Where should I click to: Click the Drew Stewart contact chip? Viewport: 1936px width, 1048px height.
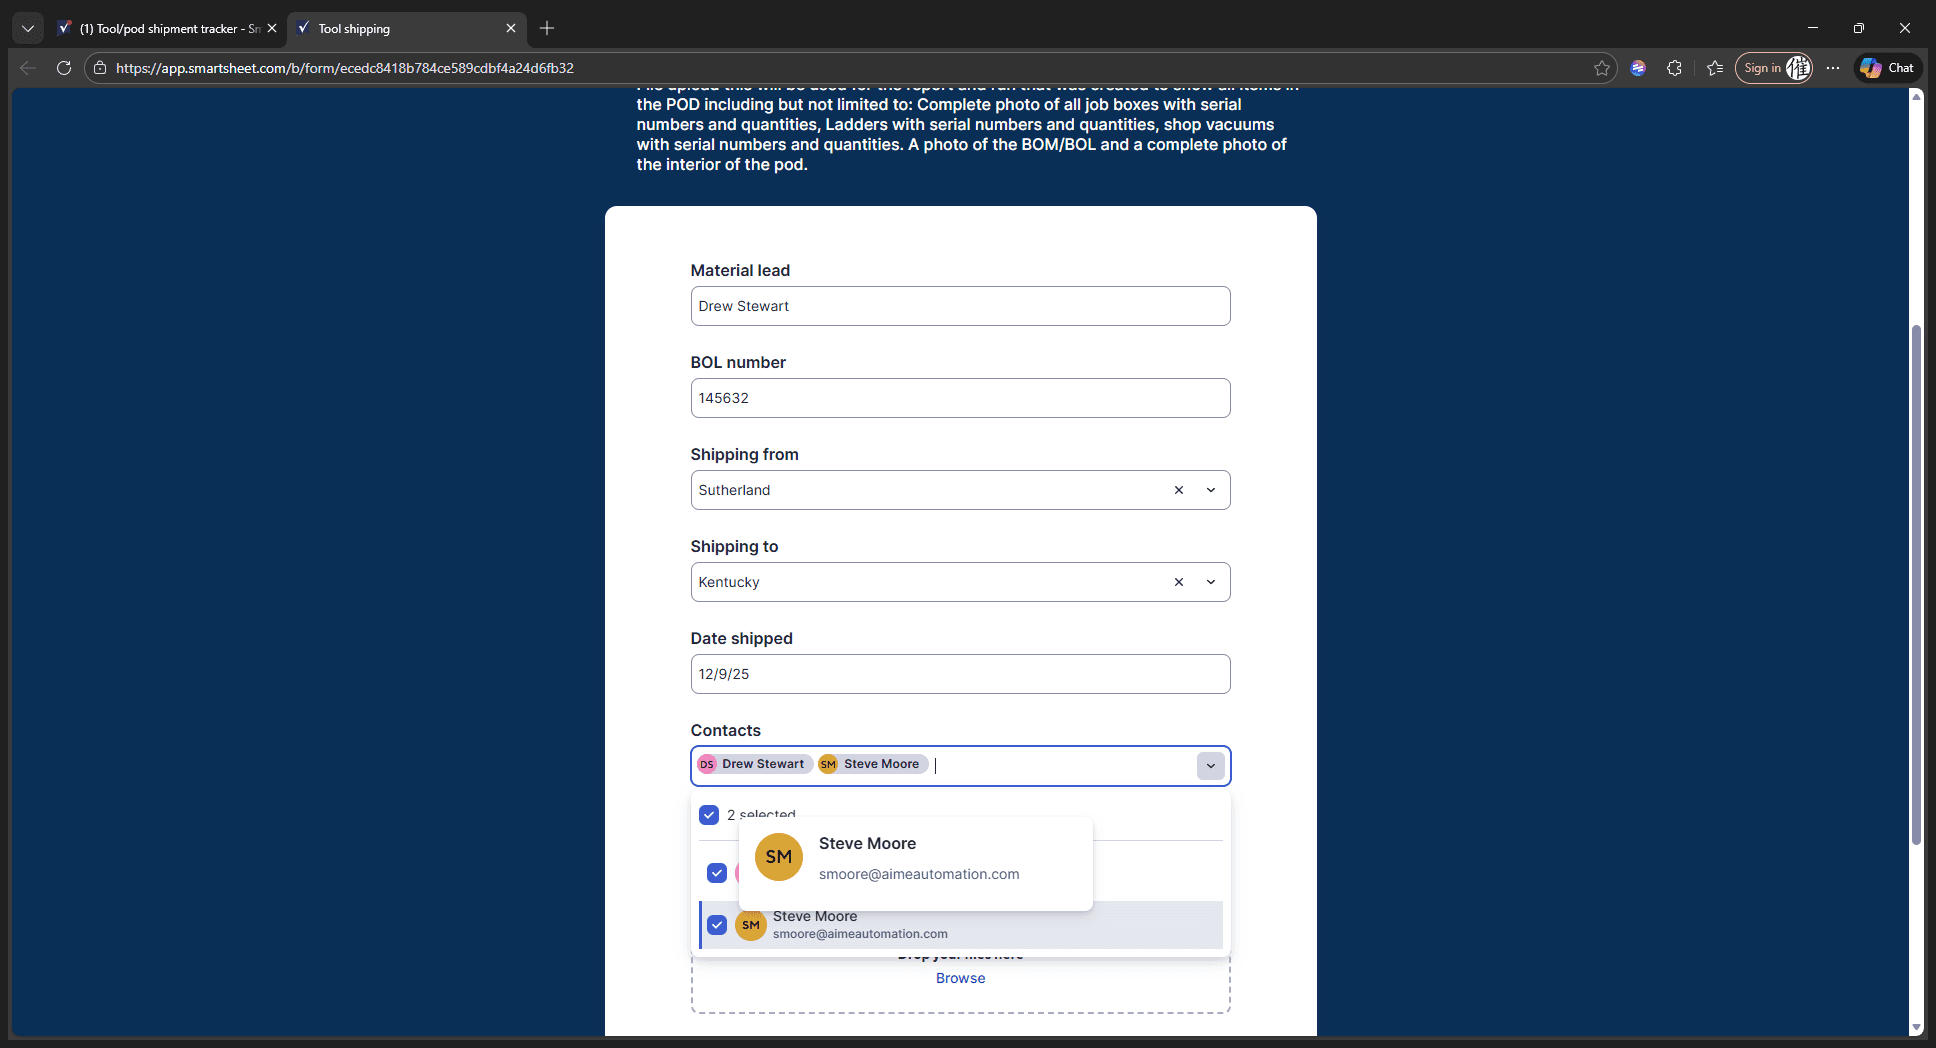pos(754,764)
